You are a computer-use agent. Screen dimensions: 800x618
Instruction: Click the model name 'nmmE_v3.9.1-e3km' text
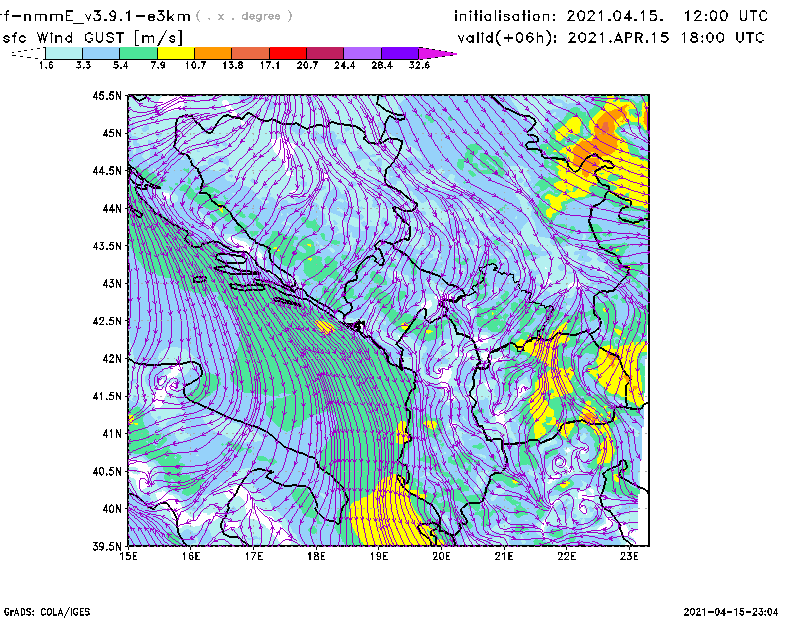pyautogui.click(x=107, y=16)
